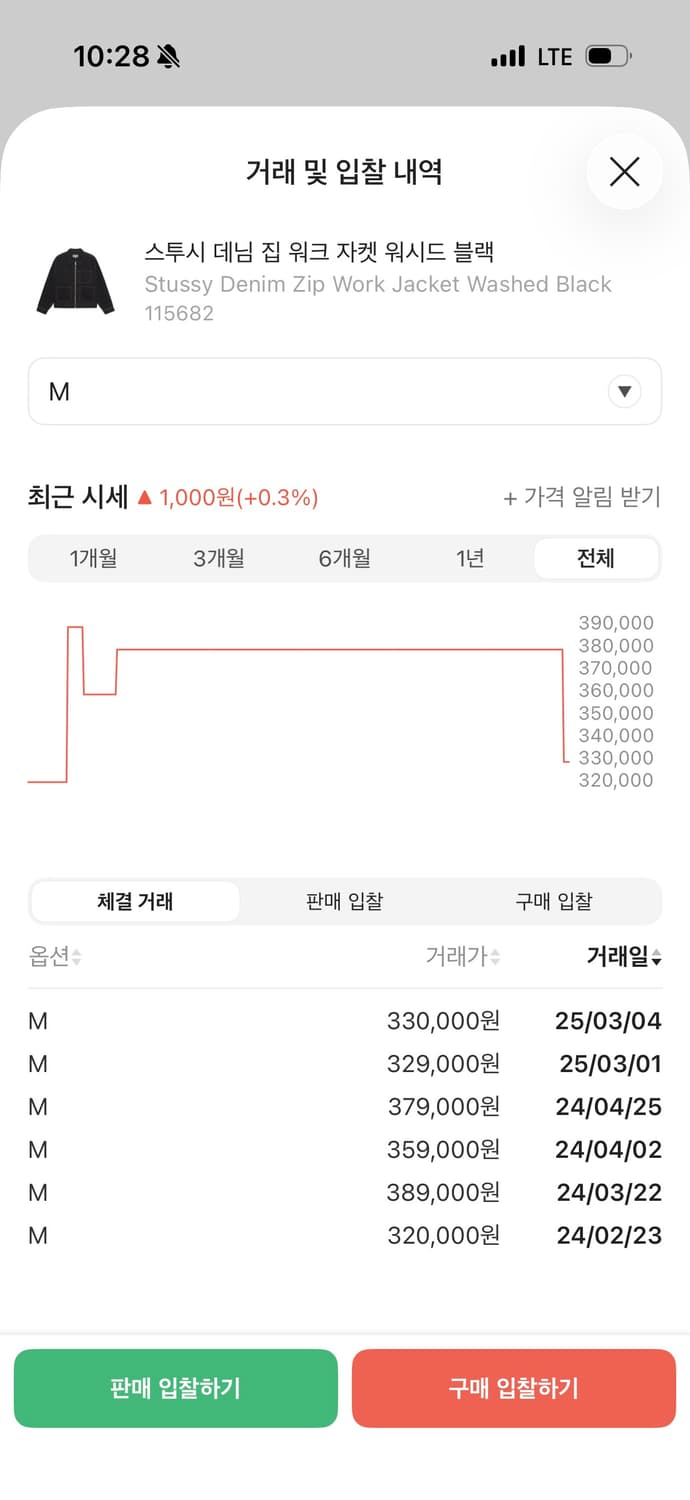The image size is (690, 1500).
Task: Tap the battery indicator in status bar
Action: 610,56
